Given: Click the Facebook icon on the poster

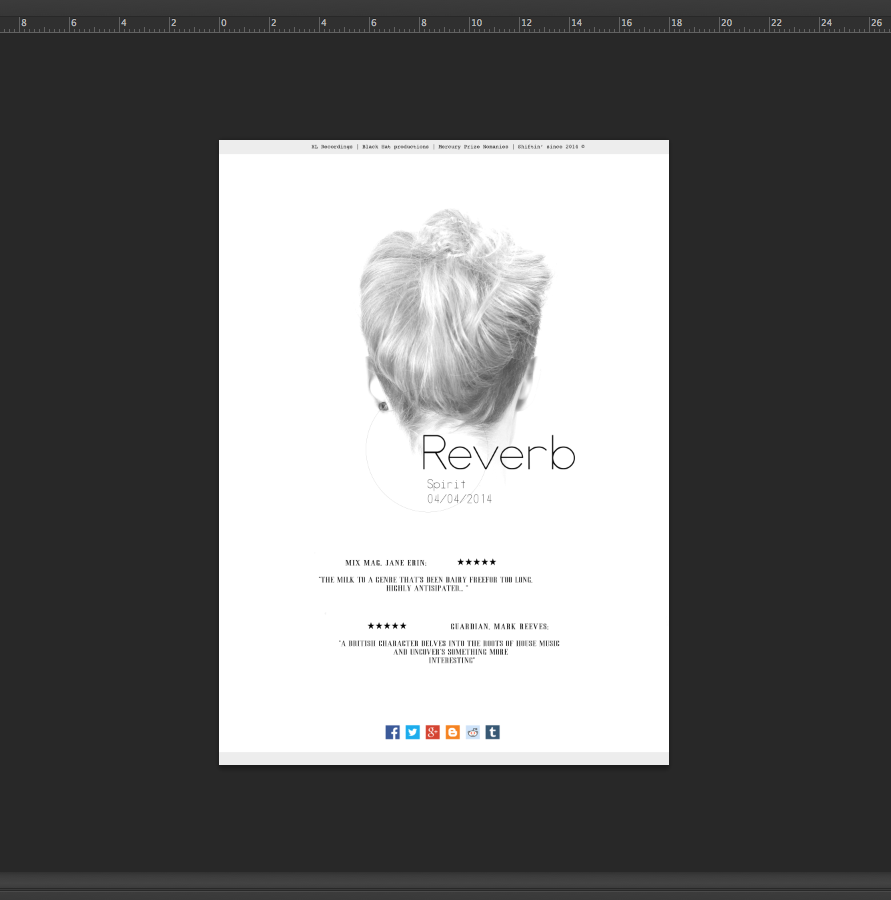Looking at the screenshot, I should coord(393,732).
